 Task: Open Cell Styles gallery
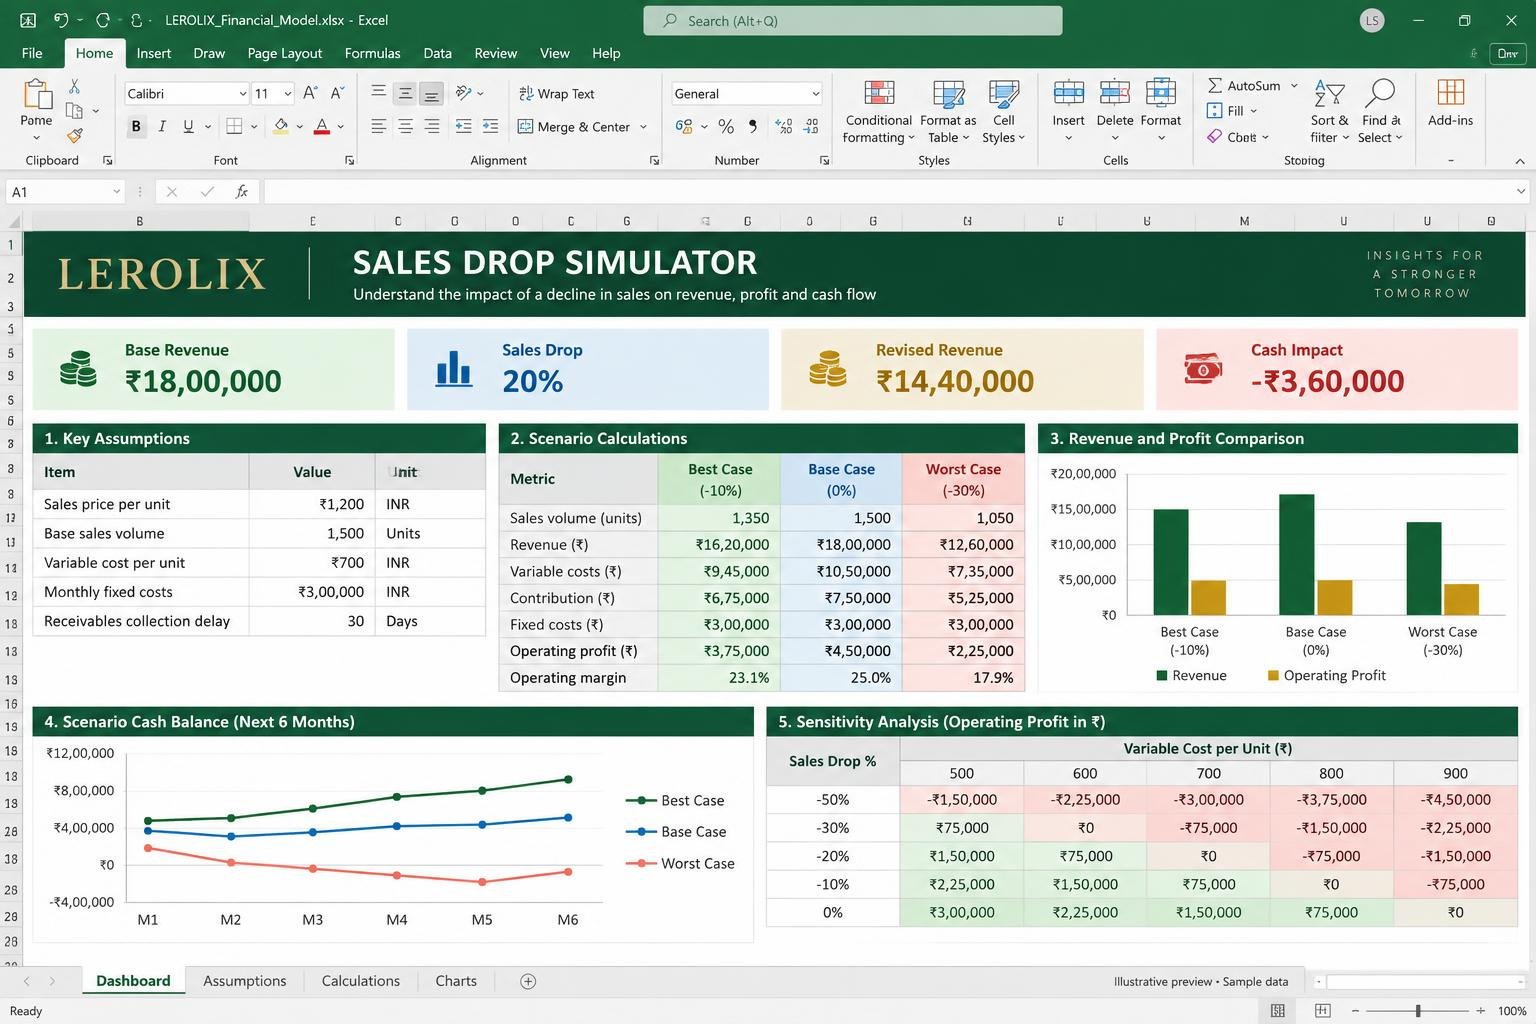tap(1003, 111)
